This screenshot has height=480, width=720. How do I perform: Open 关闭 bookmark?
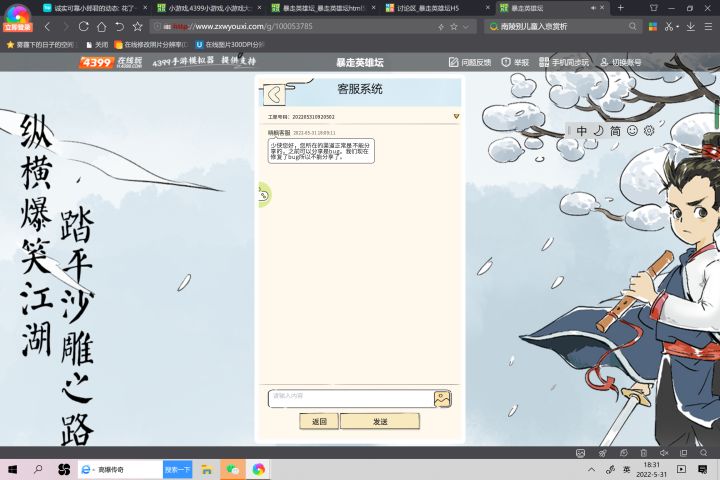(x=97, y=45)
